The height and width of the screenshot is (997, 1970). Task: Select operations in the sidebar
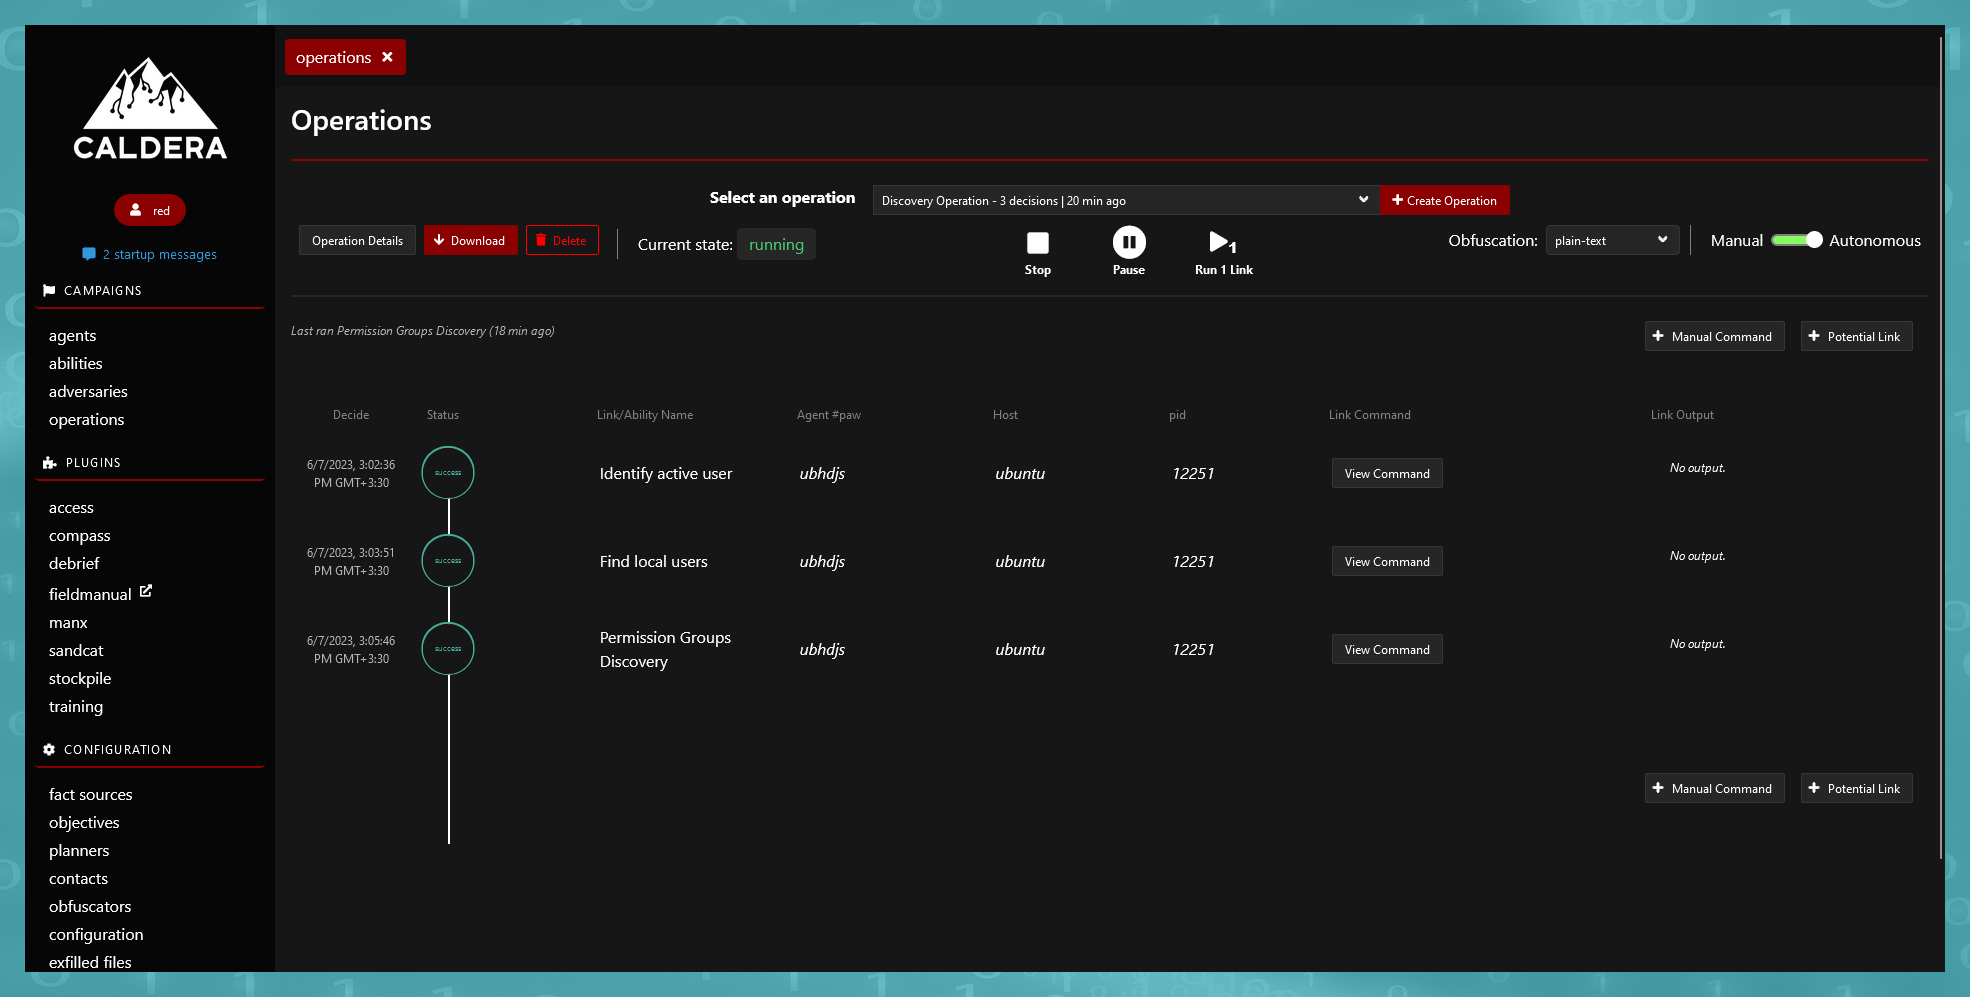(x=86, y=419)
